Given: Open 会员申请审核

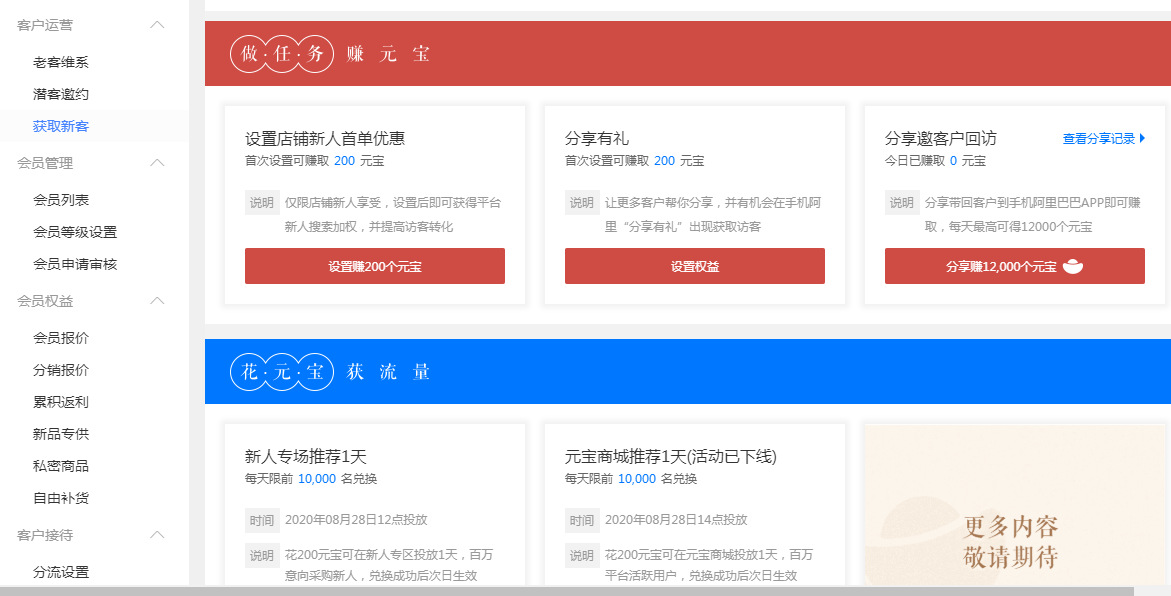Looking at the screenshot, I should pos(75,264).
